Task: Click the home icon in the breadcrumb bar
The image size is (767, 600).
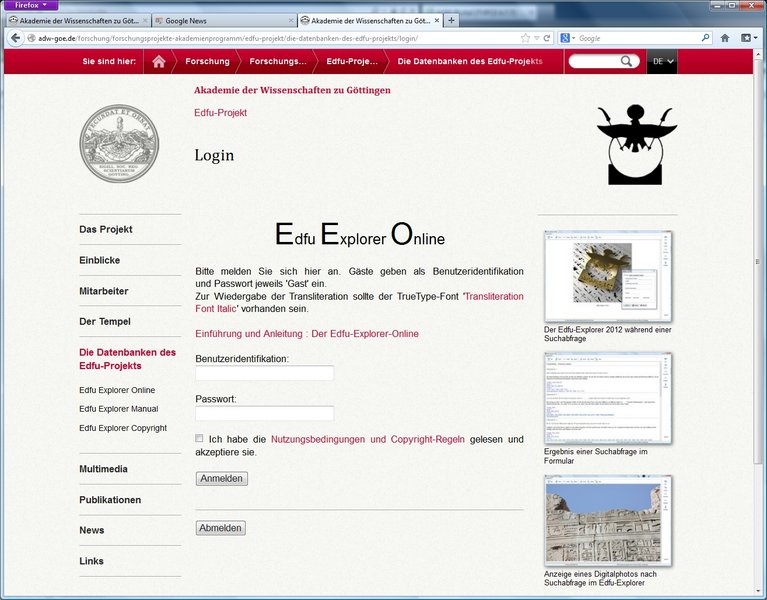Action: (x=158, y=62)
